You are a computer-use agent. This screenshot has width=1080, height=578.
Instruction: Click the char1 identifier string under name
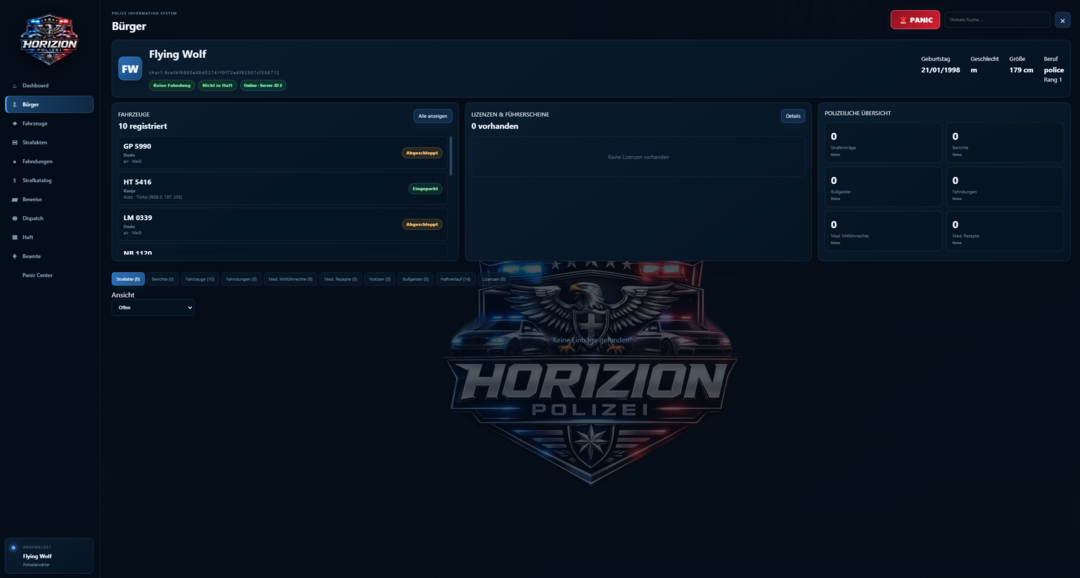click(x=214, y=72)
